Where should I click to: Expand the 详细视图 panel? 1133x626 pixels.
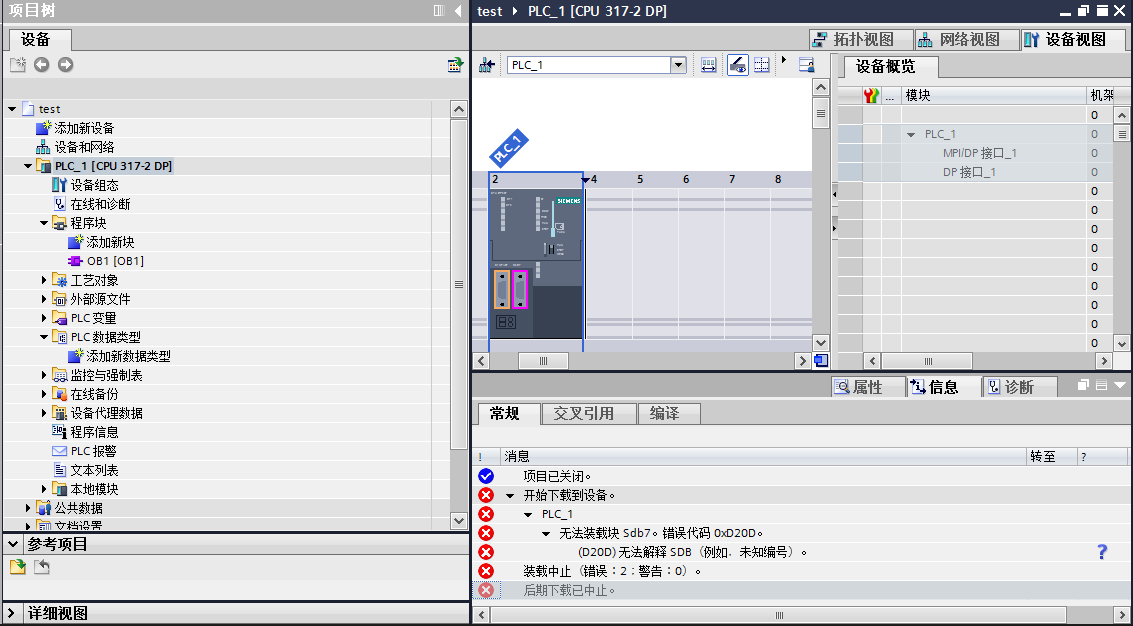coord(12,614)
